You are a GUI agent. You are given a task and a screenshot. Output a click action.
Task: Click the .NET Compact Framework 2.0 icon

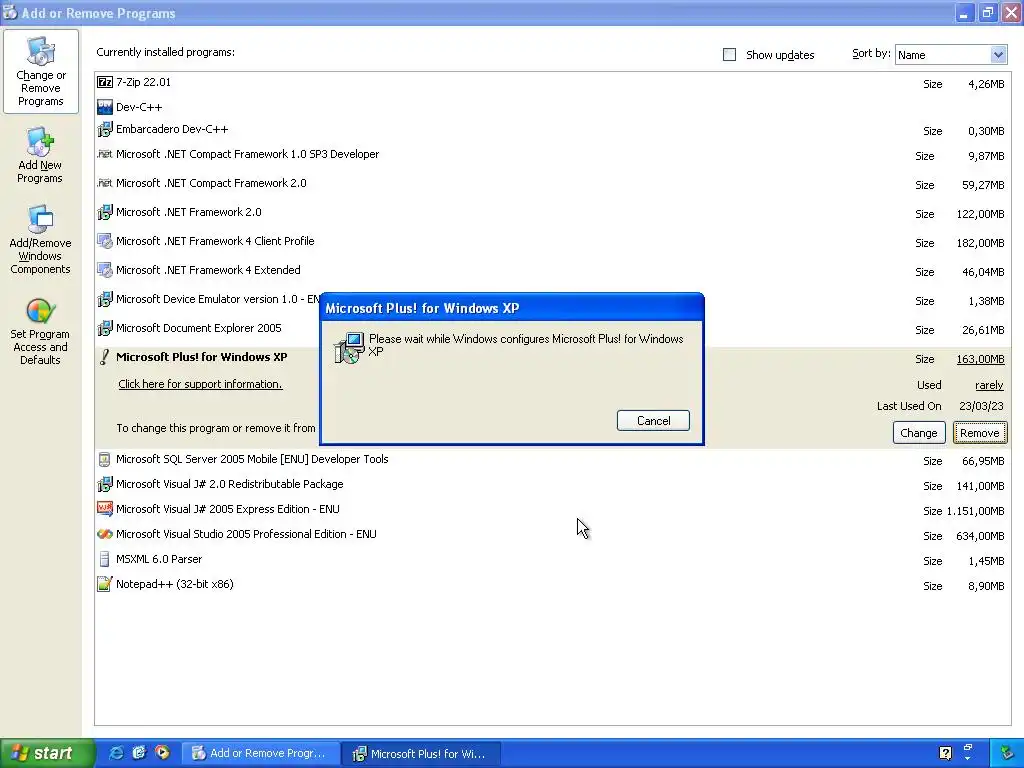[104, 183]
